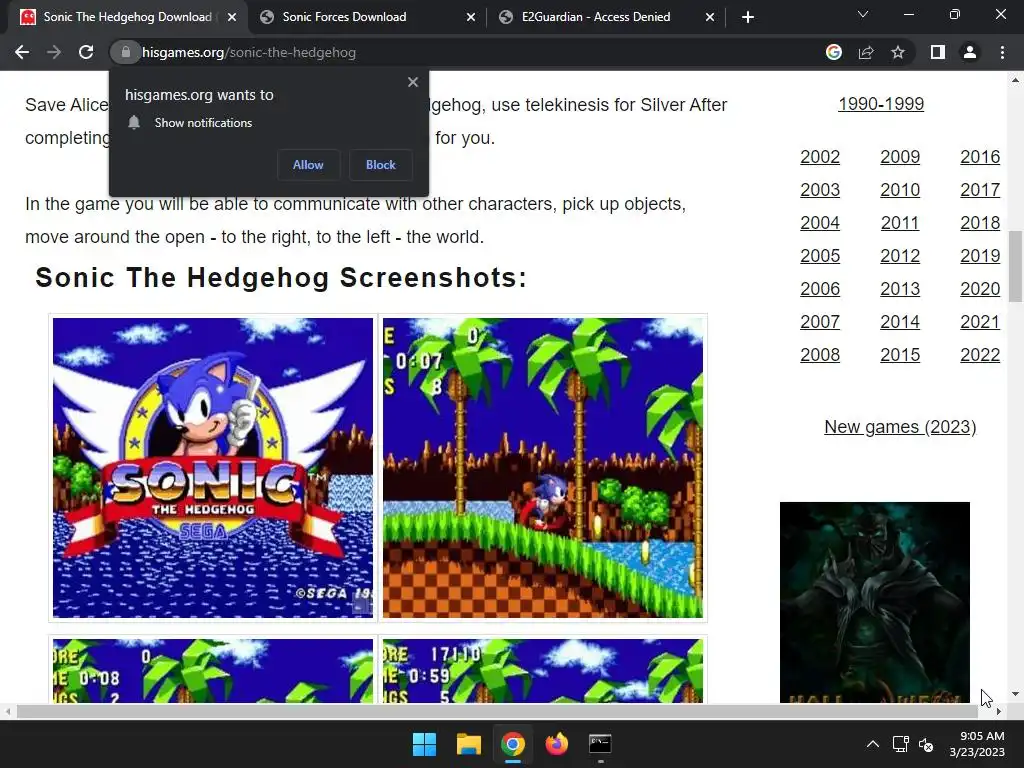Open the 2020 games link
The height and width of the screenshot is (768, 1024).
[x=980, y=289]
